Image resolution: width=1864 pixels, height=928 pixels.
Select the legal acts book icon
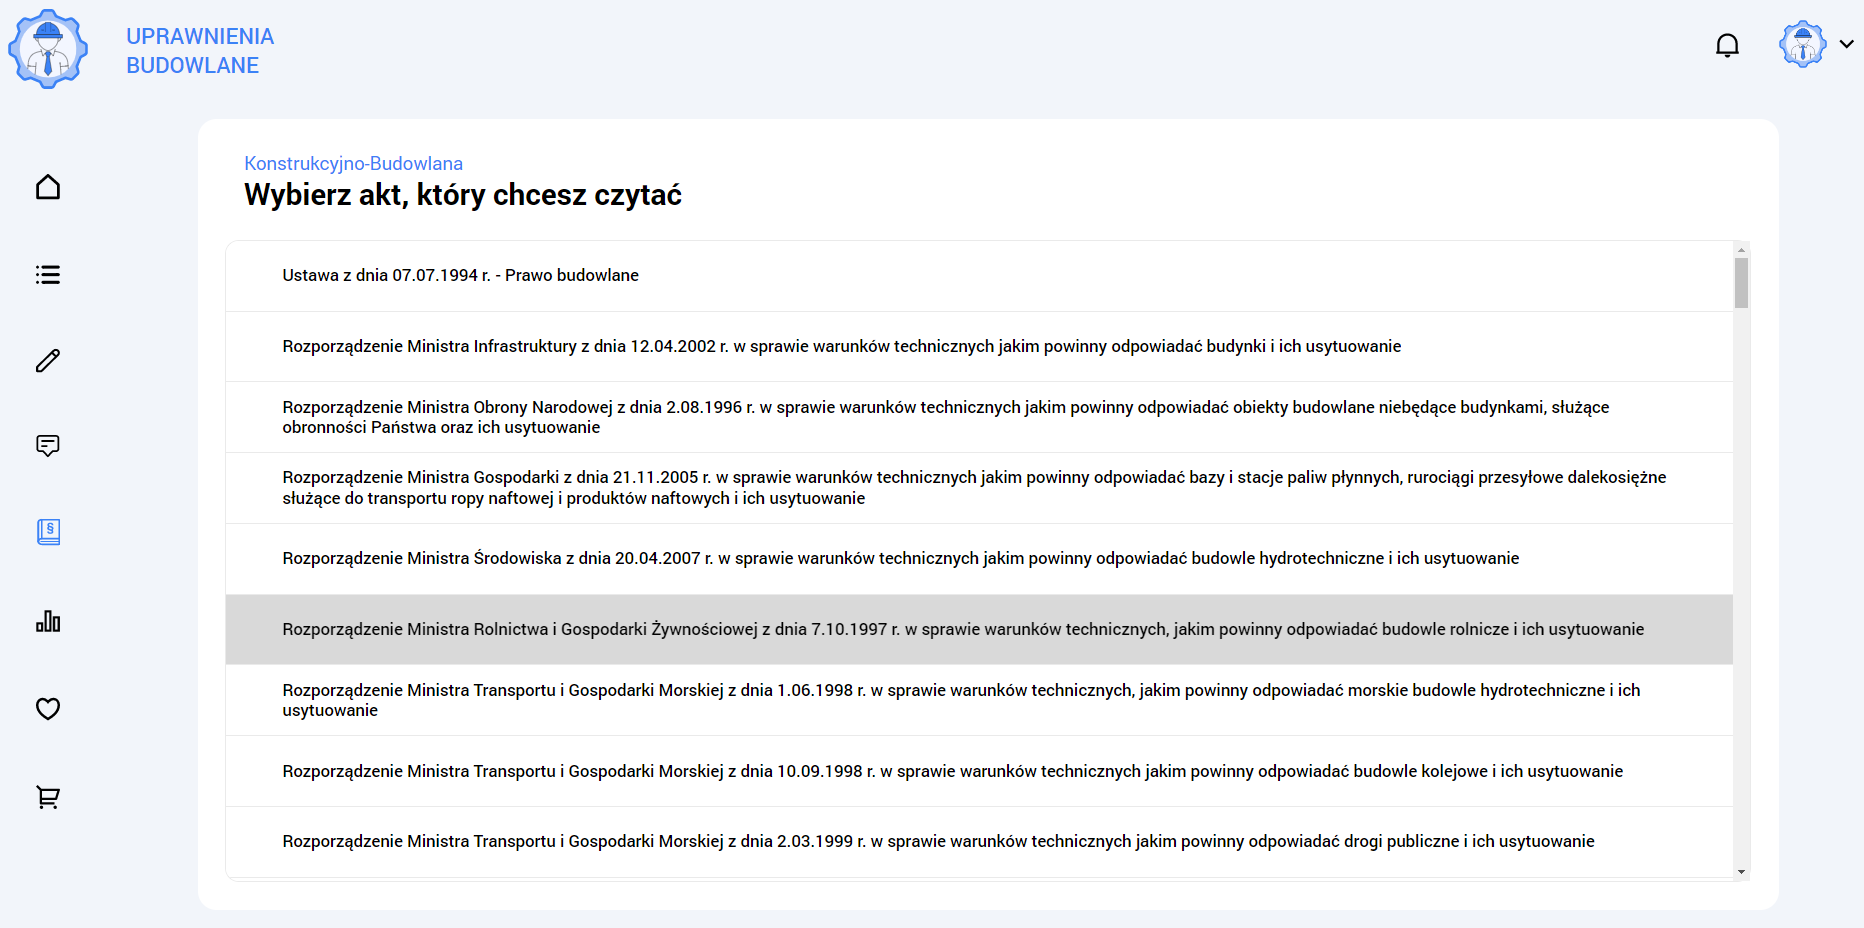click(x=47, y=532)
